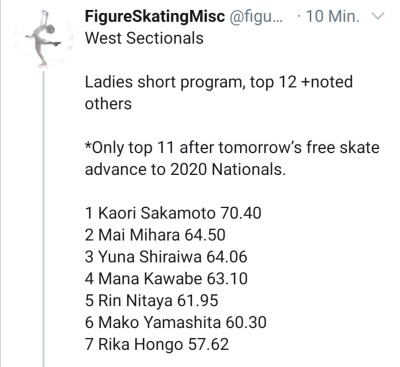
Task: Click the Rin Nitaya 61.95 entry
Action: tap(151, 301)
